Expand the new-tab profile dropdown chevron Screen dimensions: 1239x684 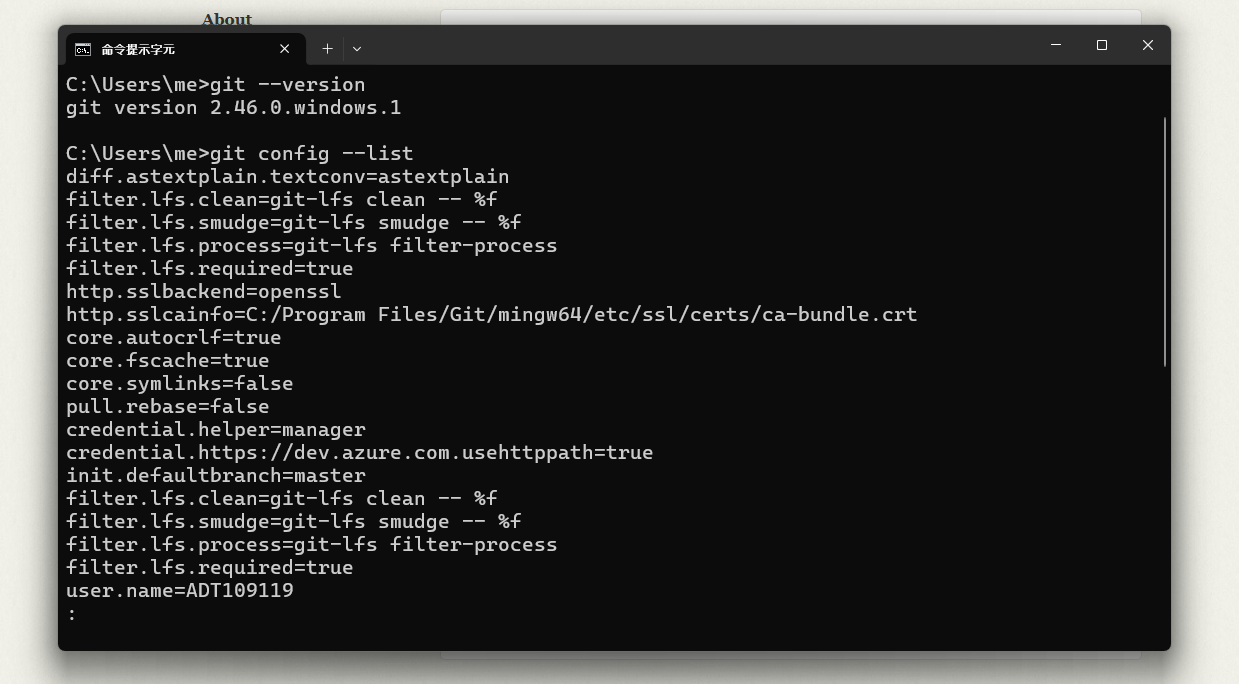tap(357, 48)
